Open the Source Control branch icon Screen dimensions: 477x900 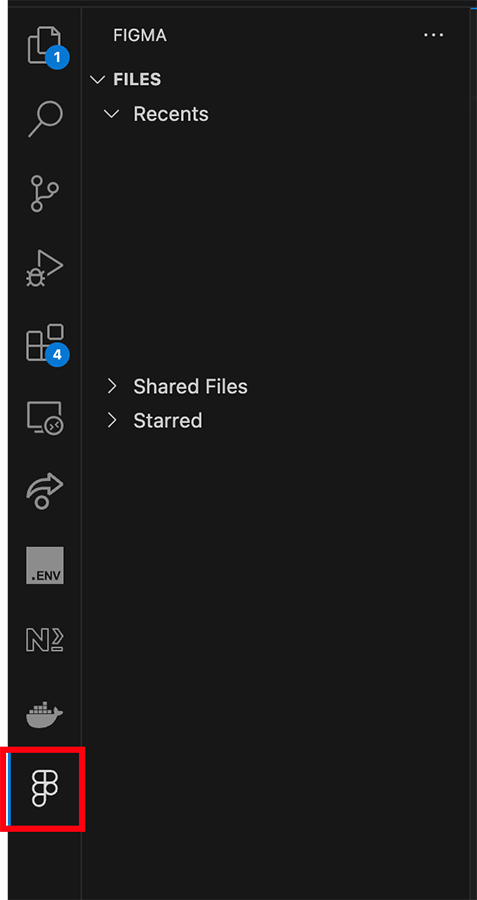[45, 193]
